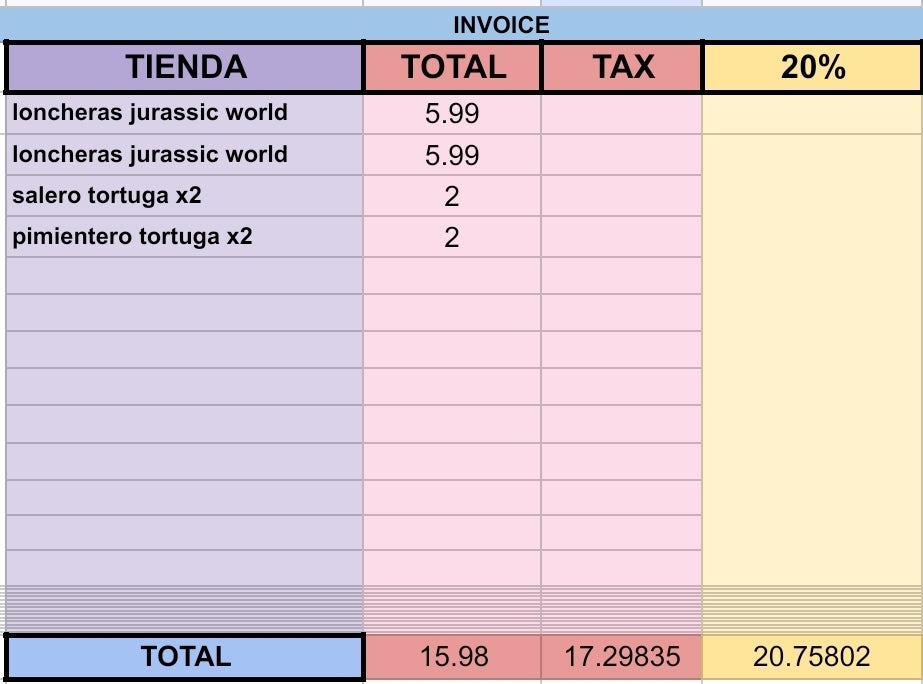Click the bottom TOTAL label cell
The height and width of the screenshot is (684, 923).
(x=185, y=656)
